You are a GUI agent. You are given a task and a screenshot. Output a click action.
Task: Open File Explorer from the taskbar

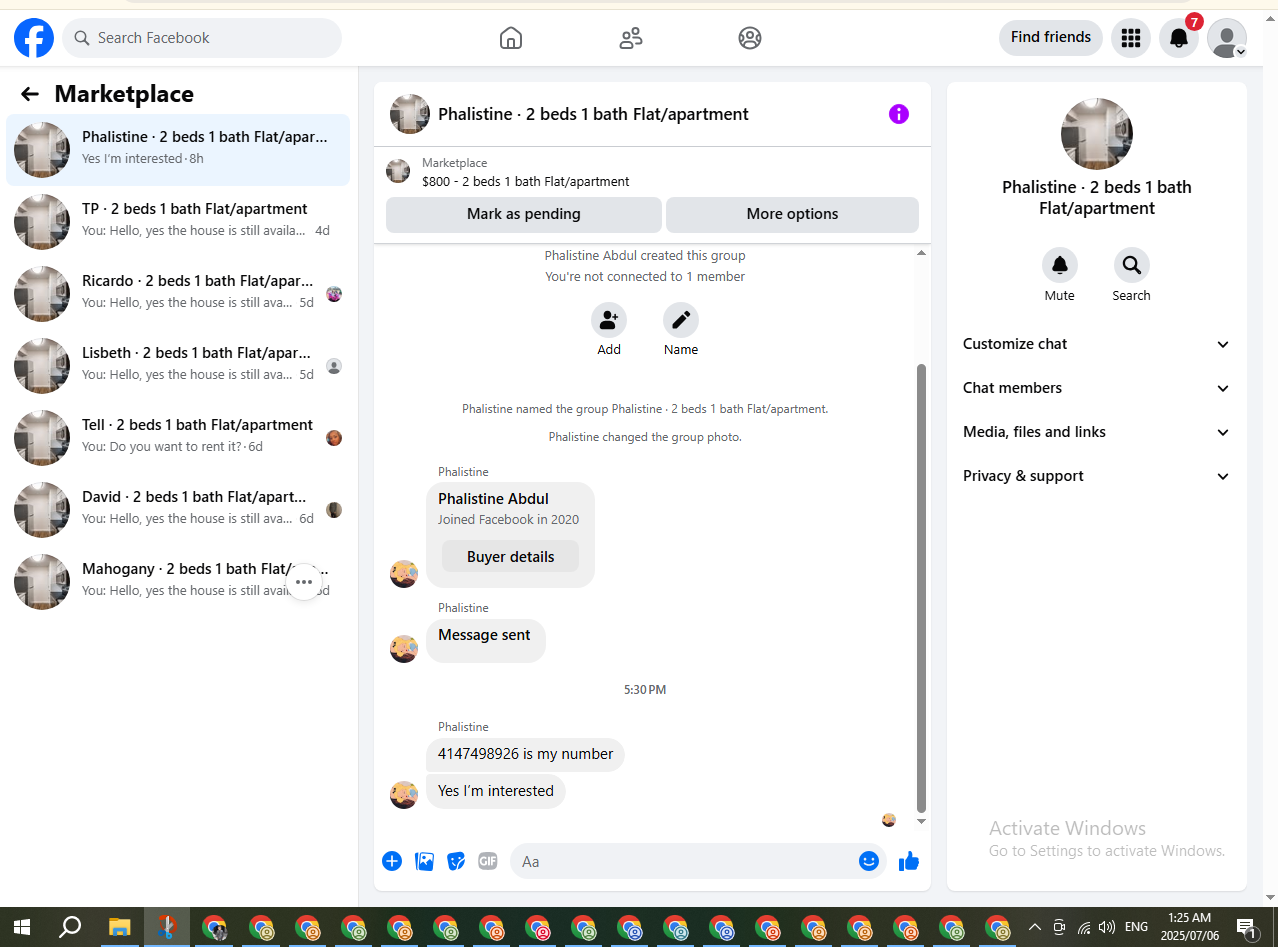120,927
